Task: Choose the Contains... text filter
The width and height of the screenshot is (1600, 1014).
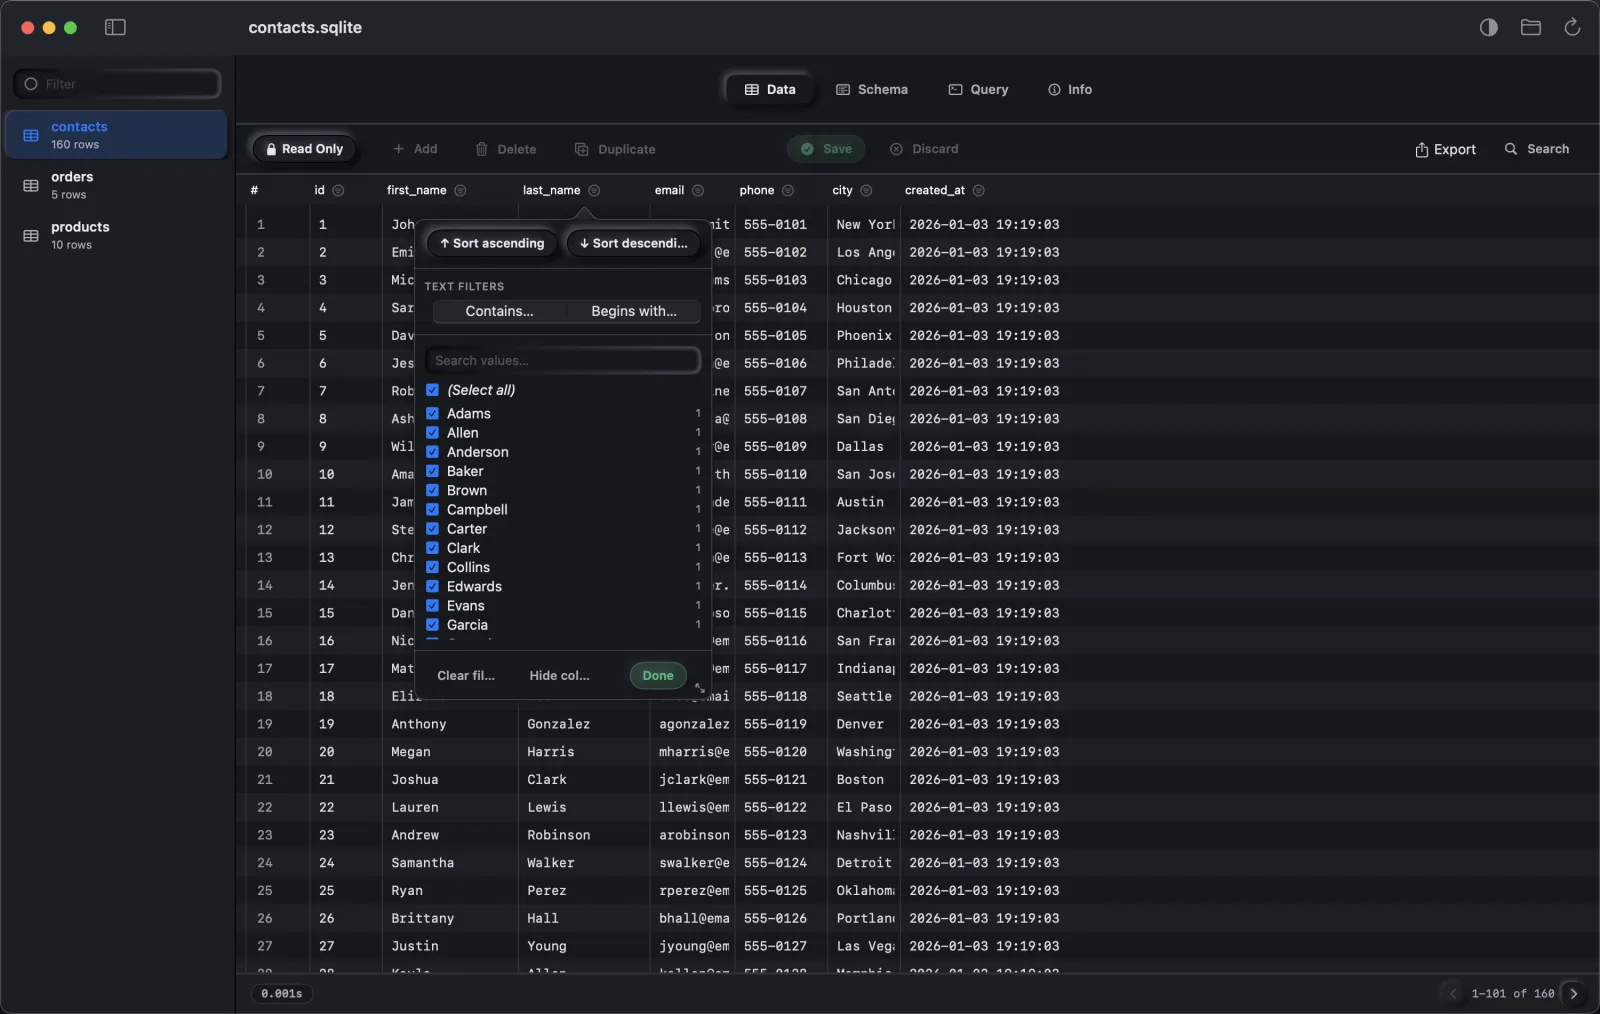Action: (x=499, y=311)
